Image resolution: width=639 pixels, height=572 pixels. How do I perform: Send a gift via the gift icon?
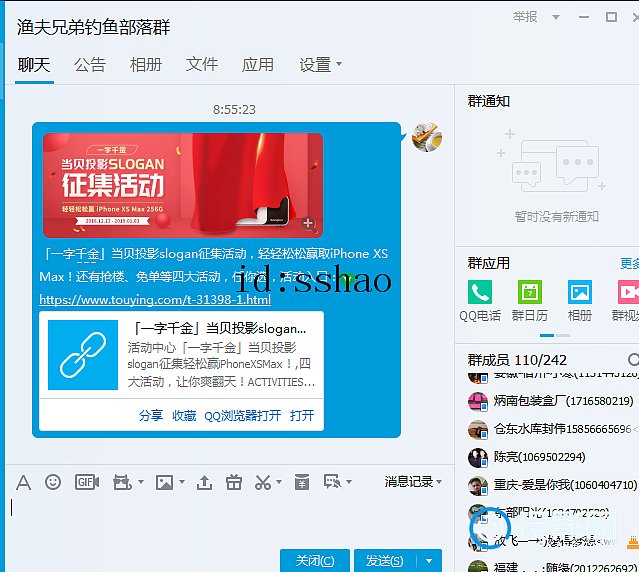point(234,482)
